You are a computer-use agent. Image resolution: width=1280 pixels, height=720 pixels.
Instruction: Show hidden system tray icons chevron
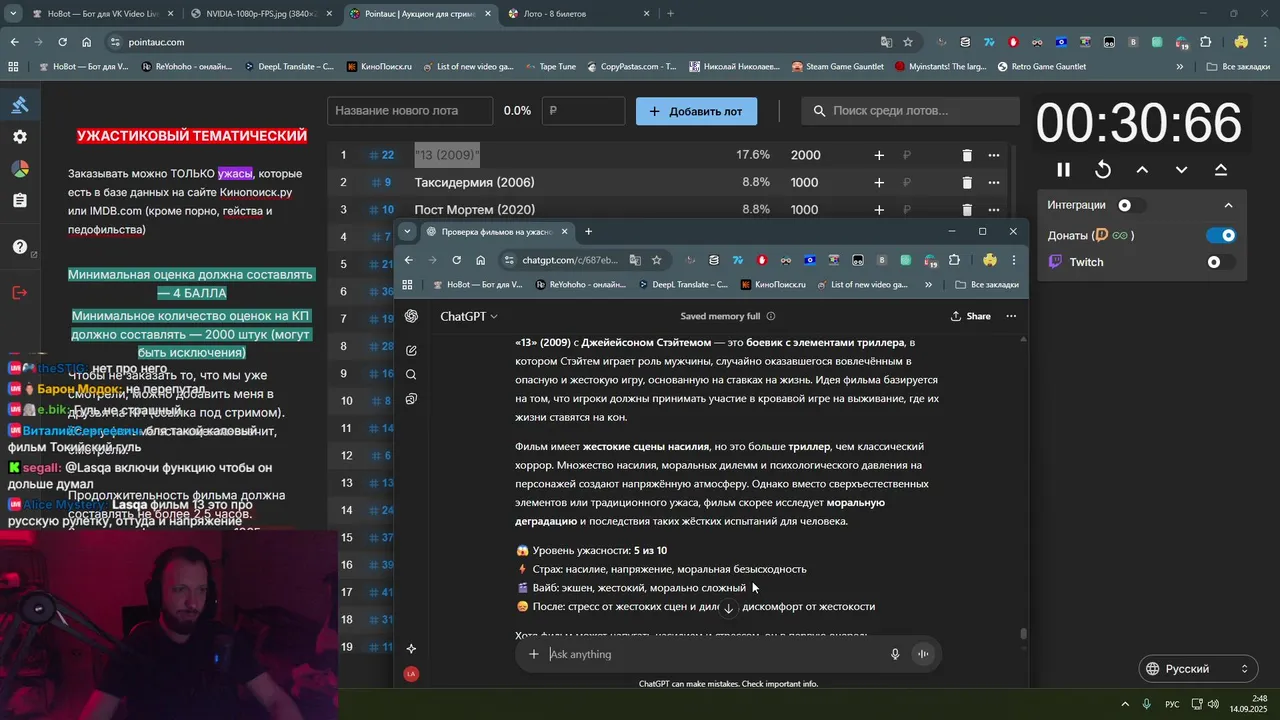point(1125,704)
